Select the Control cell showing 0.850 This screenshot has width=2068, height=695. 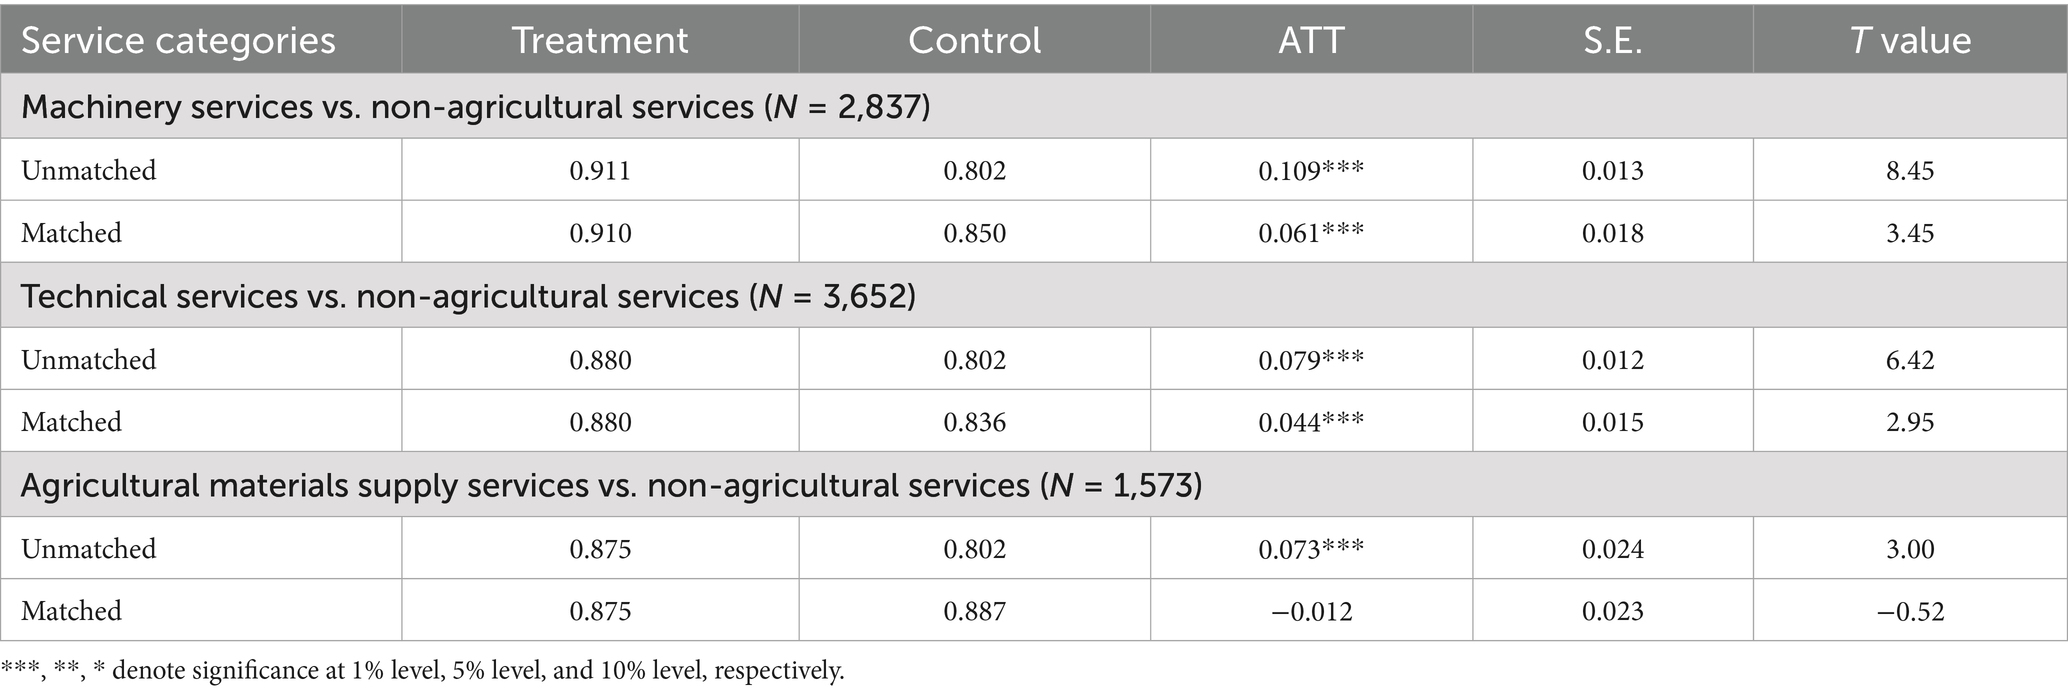tap(974, 233)
